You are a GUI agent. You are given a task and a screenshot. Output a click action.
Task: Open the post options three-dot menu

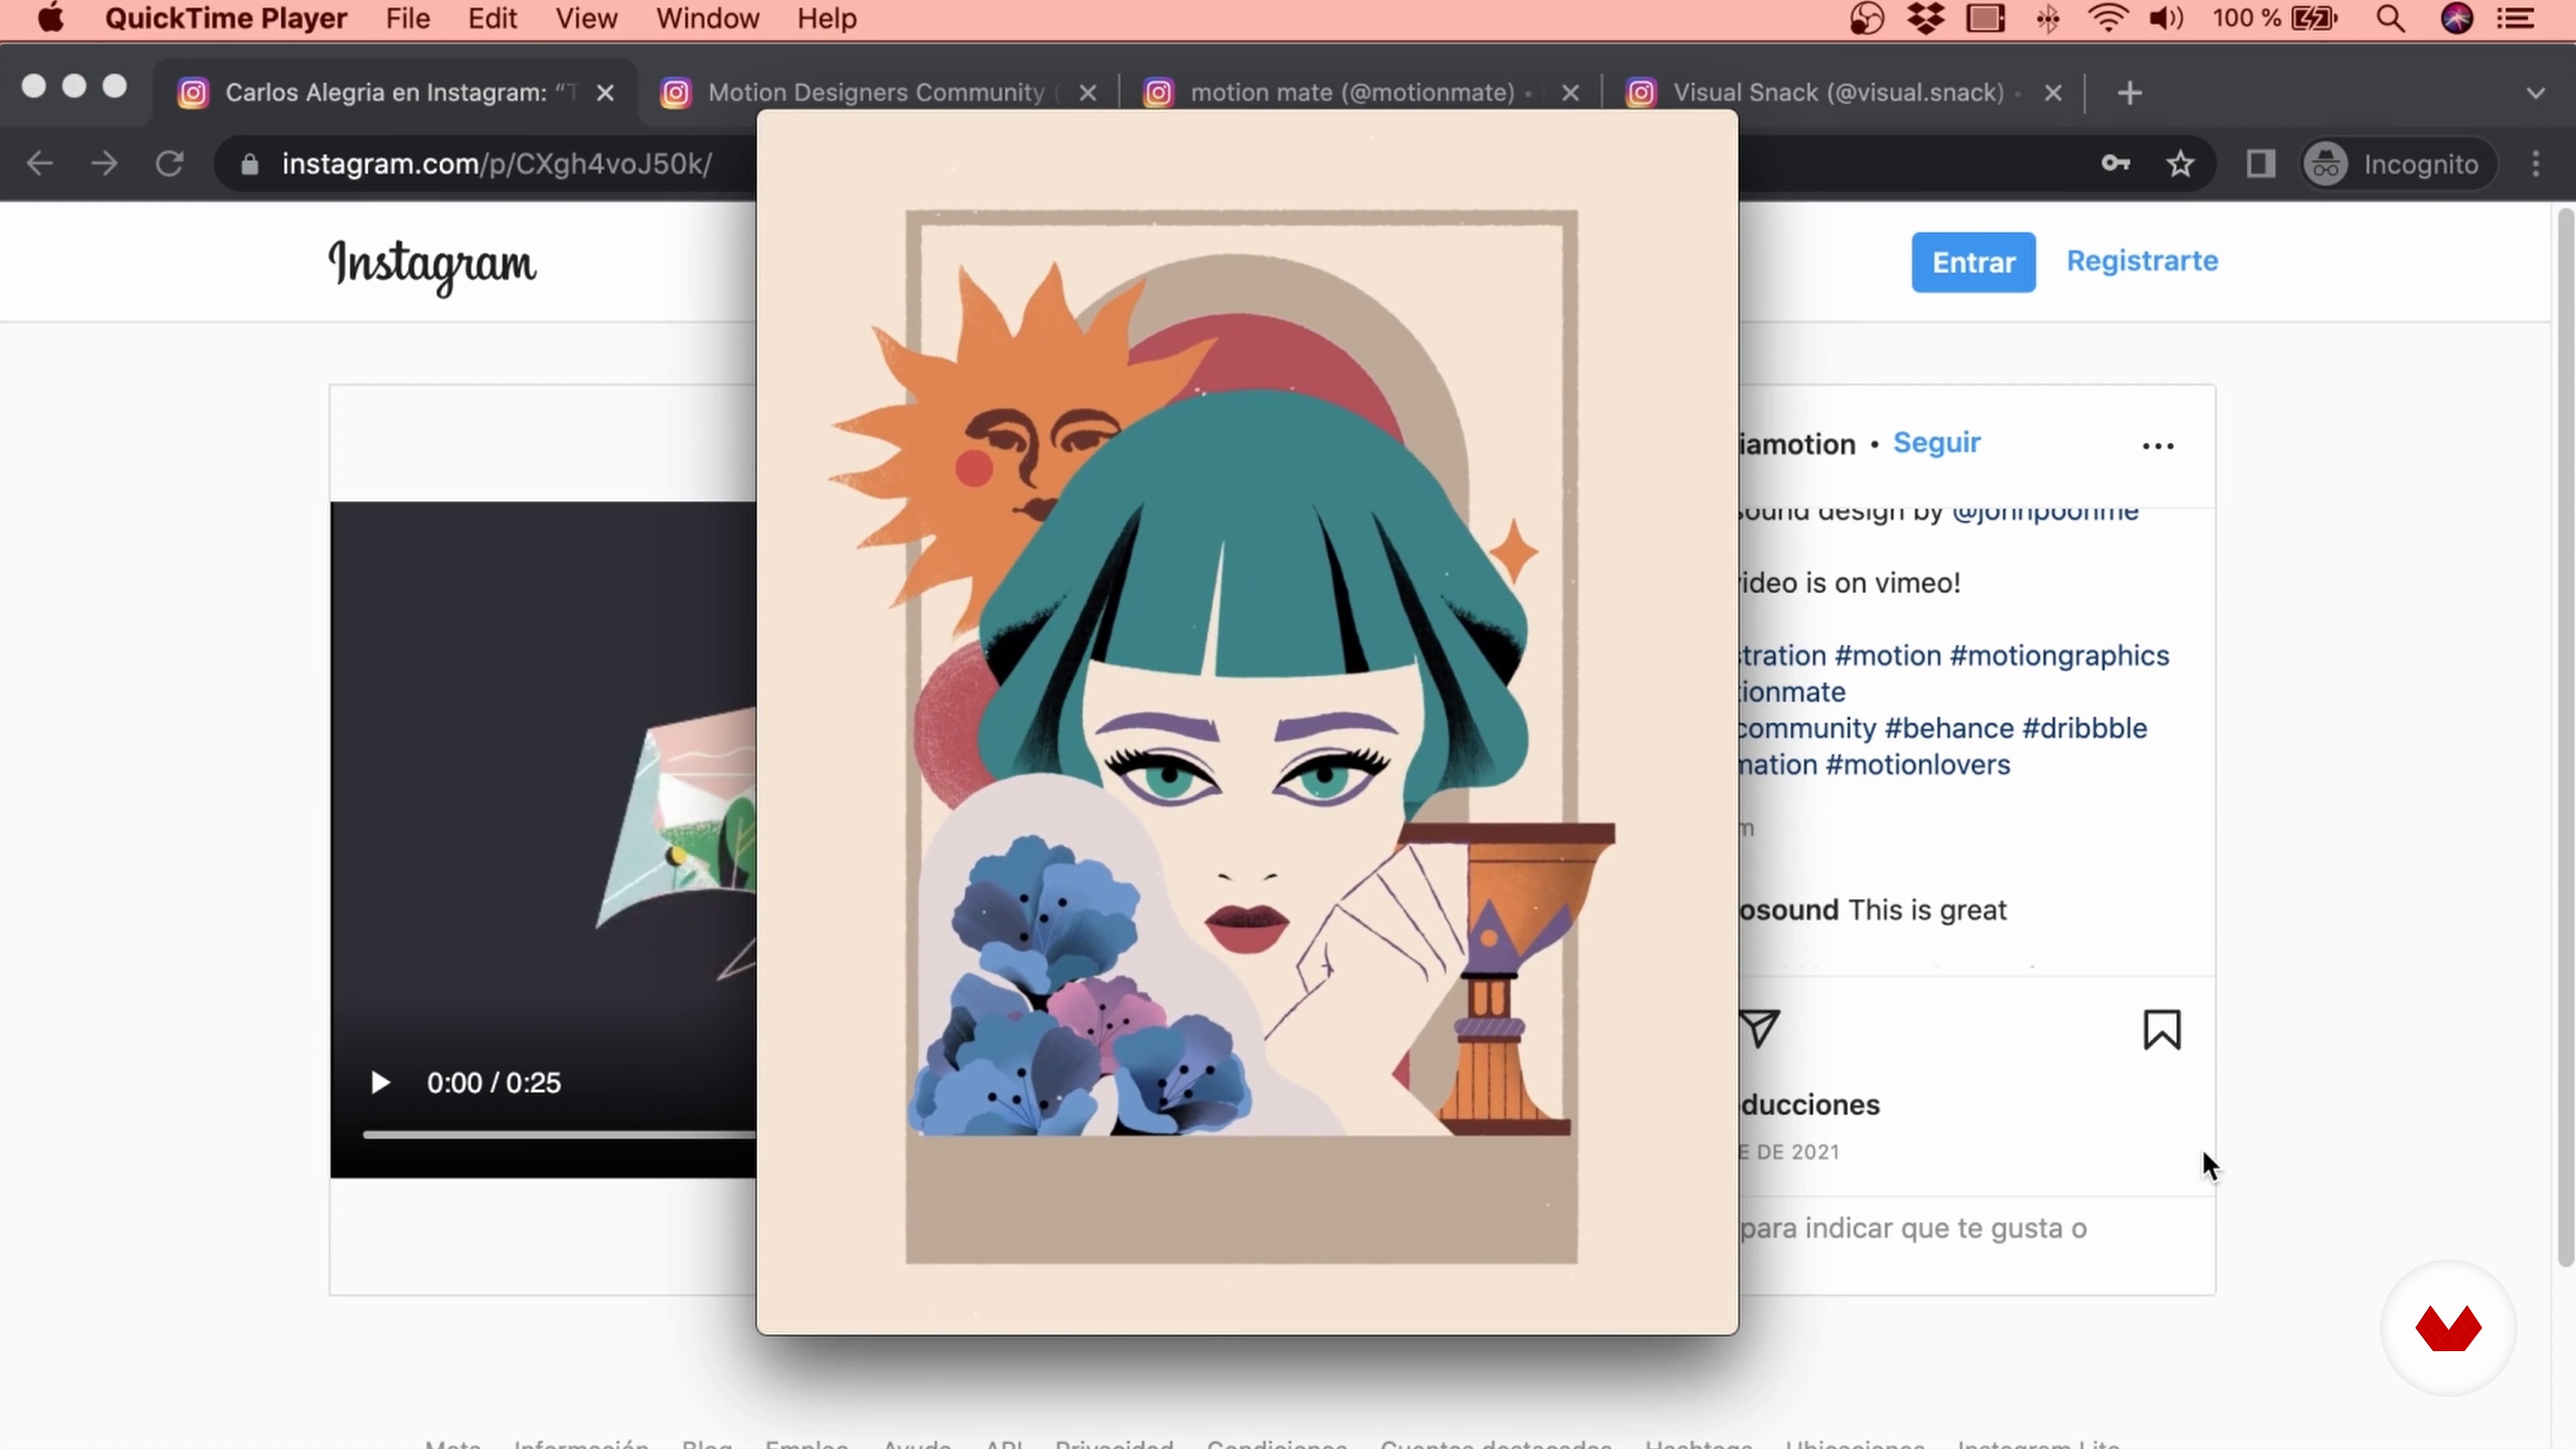click(2158, 446)
